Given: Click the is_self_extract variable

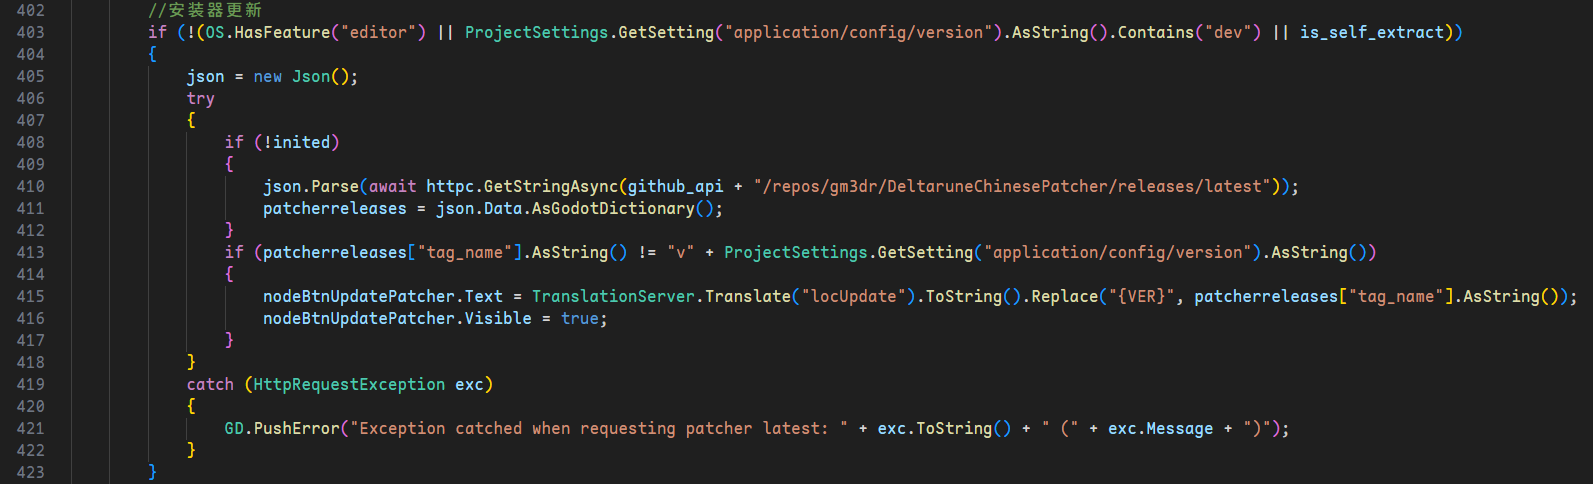Looking at the screenshot, I should 1372,32.
